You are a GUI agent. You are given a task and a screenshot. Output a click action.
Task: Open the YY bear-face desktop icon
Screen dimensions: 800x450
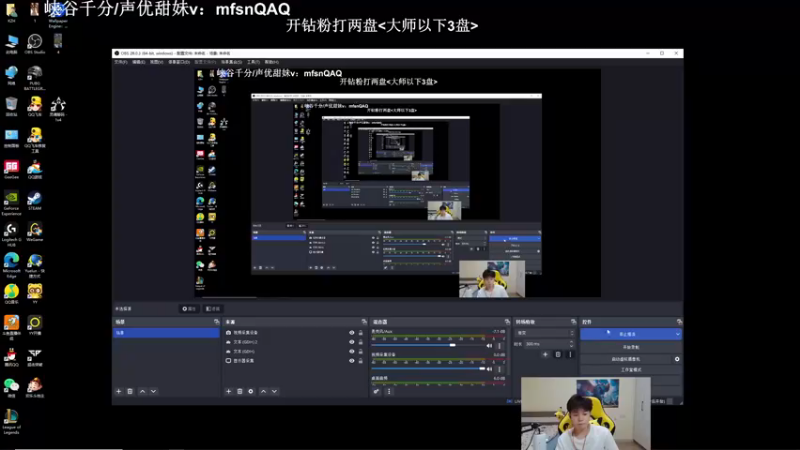tap(35, 294)
